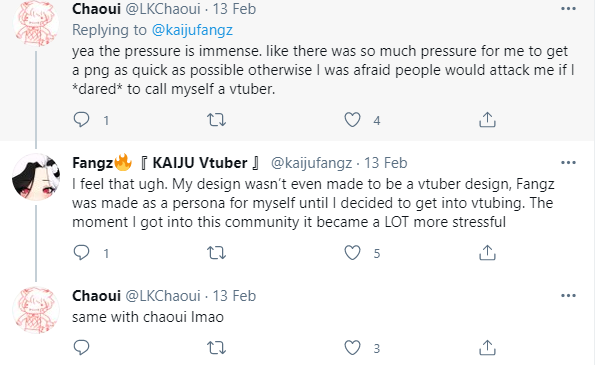This screenshot has width=600, height=365.
Task: Retweet Chaoui's tweet about getting a png
Action: tap(217, 120)
